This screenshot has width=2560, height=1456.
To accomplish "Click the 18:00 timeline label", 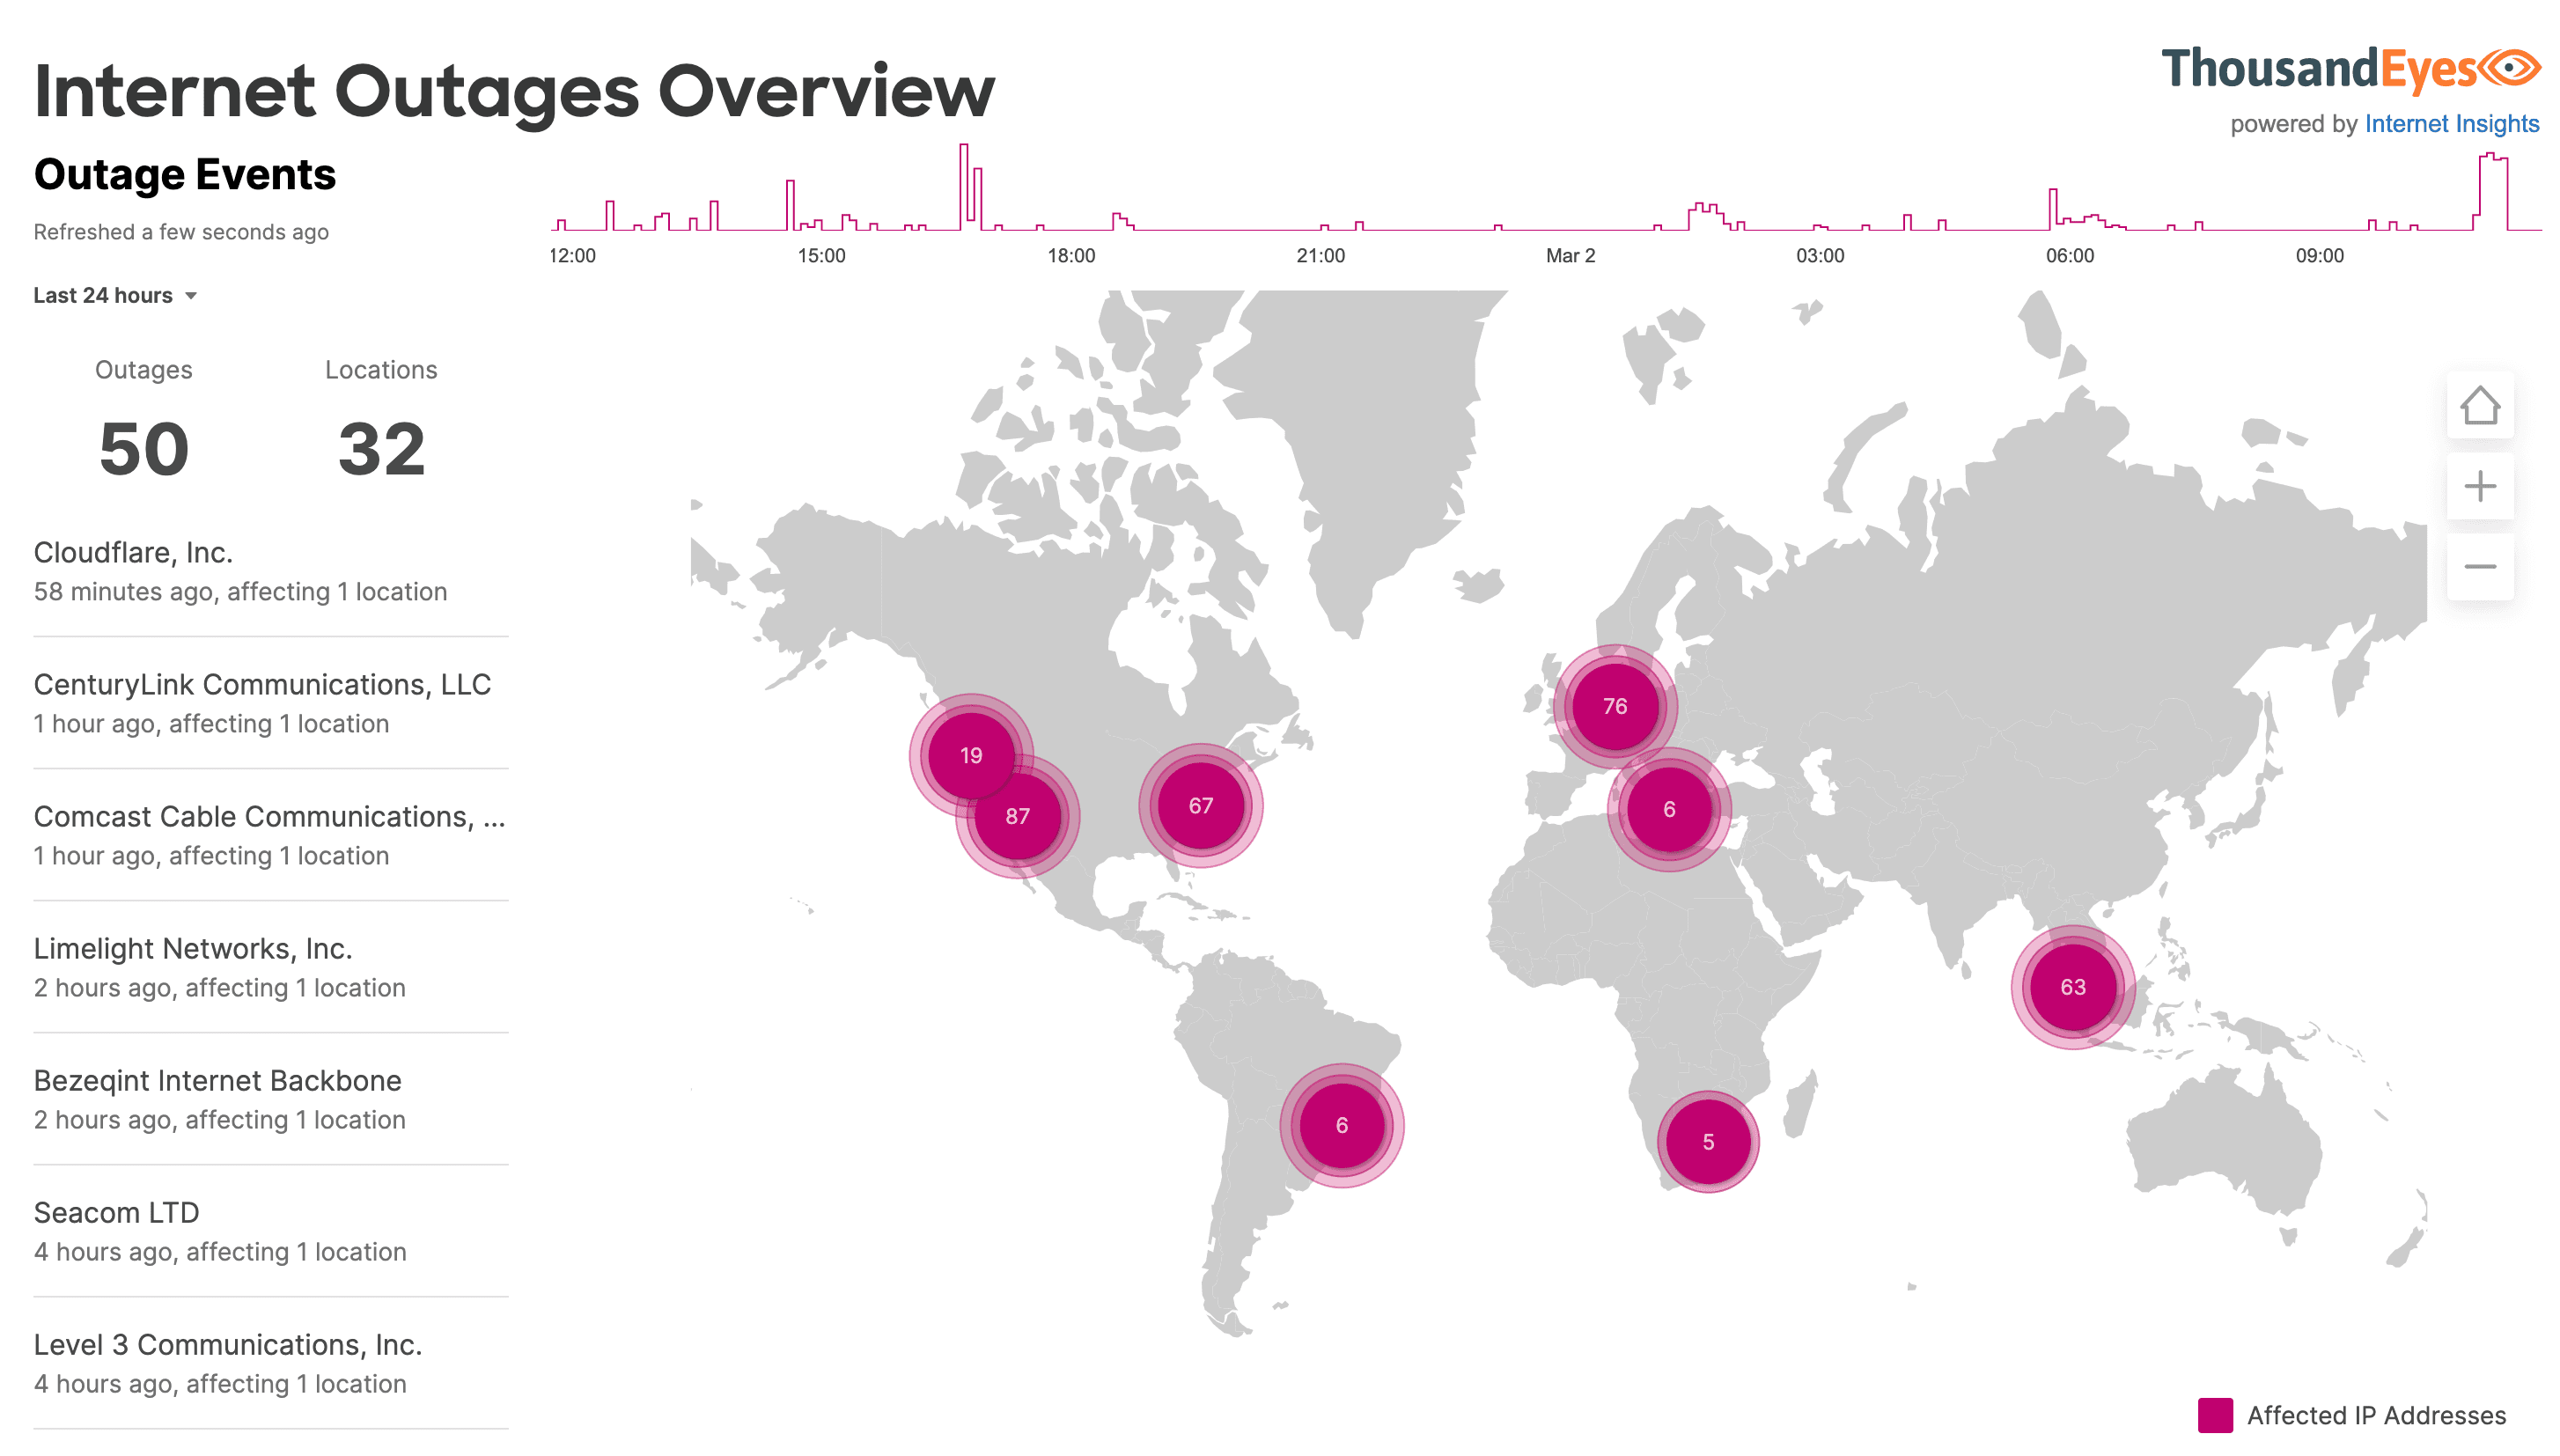I will pyautogui.click(x=1071, y=256).
